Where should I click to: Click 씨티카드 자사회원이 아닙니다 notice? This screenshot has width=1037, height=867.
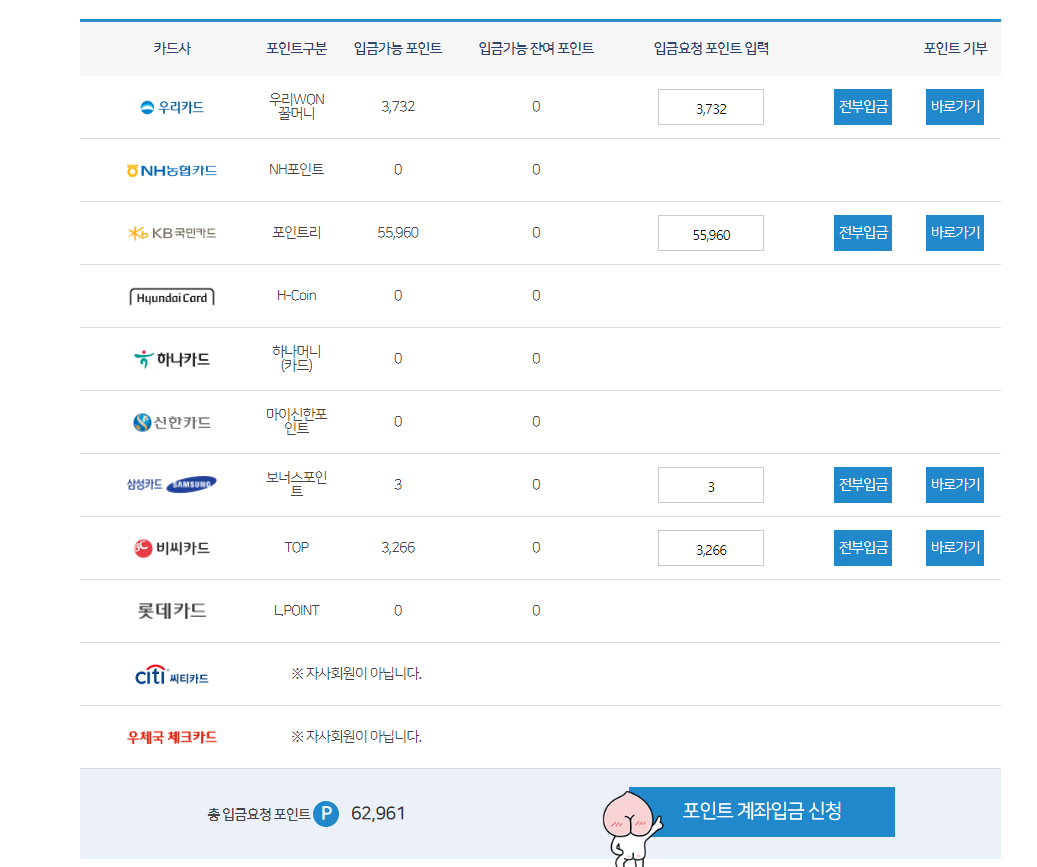coord(356,674)
